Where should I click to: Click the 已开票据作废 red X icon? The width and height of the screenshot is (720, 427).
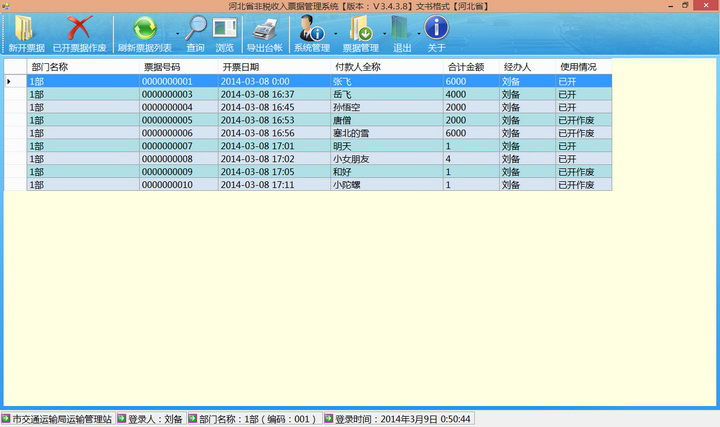[79, 28]
